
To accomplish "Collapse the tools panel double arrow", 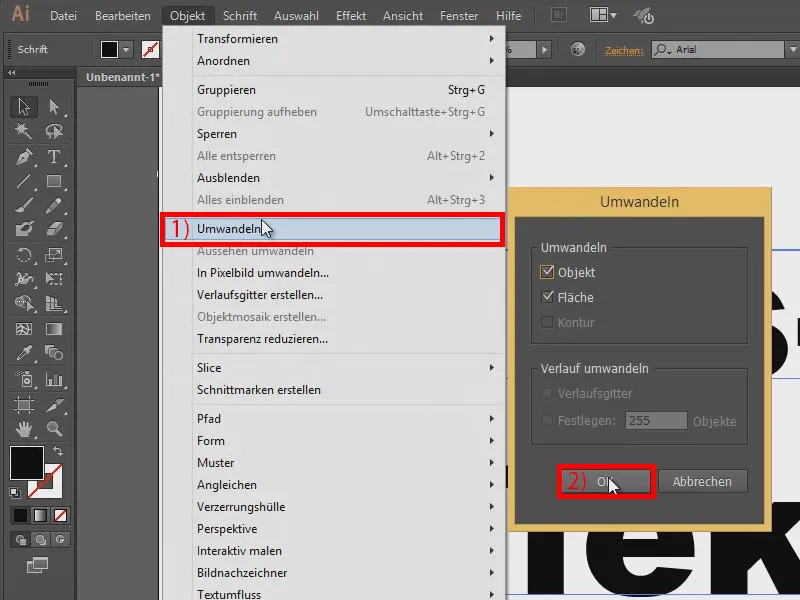I will coord(11,72).
